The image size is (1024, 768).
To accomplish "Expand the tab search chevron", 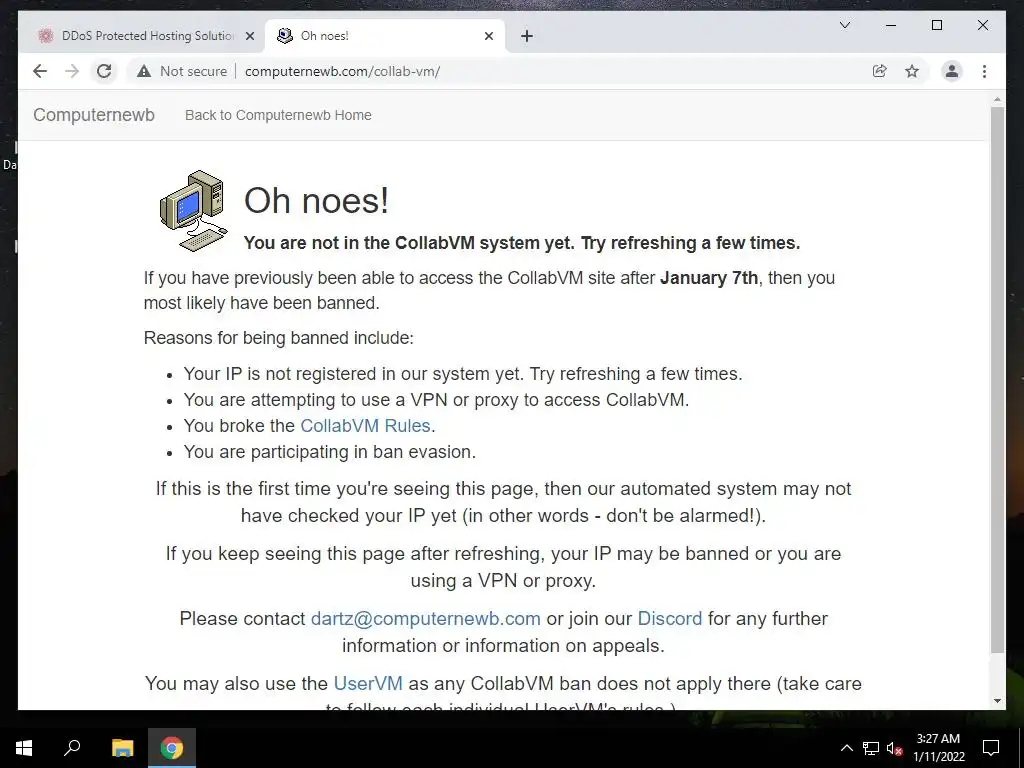I will tap(844, 25).
